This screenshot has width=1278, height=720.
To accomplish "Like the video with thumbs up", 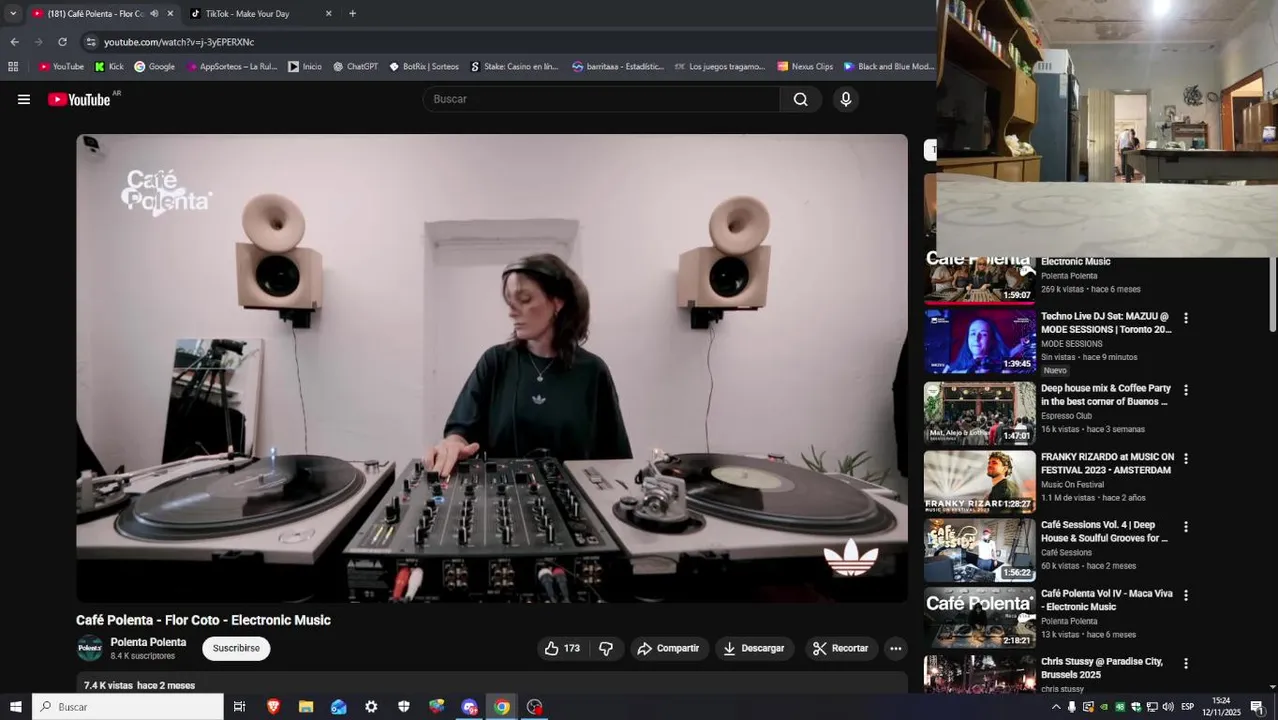I will coord(561,648).
